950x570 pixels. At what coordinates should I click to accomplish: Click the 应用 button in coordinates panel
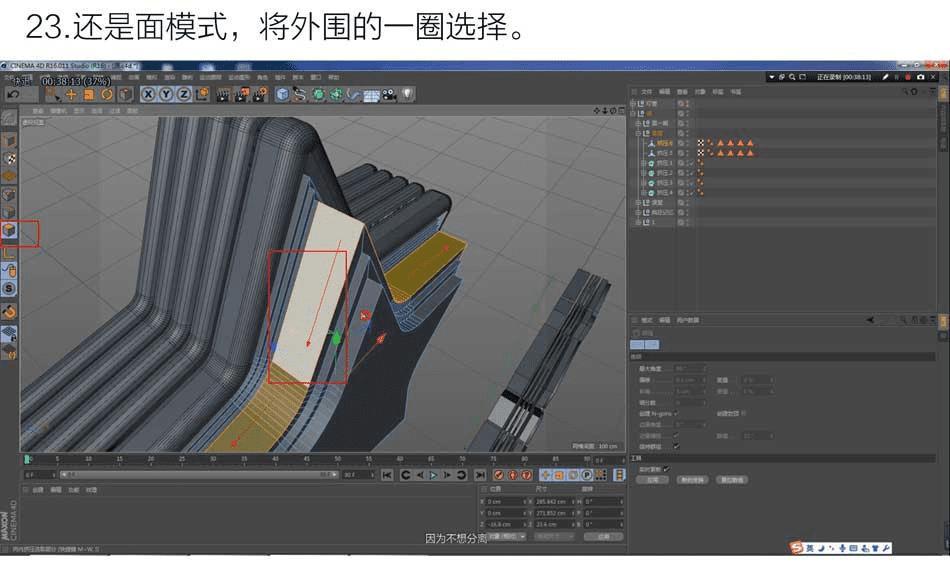[x=603, y=536]
